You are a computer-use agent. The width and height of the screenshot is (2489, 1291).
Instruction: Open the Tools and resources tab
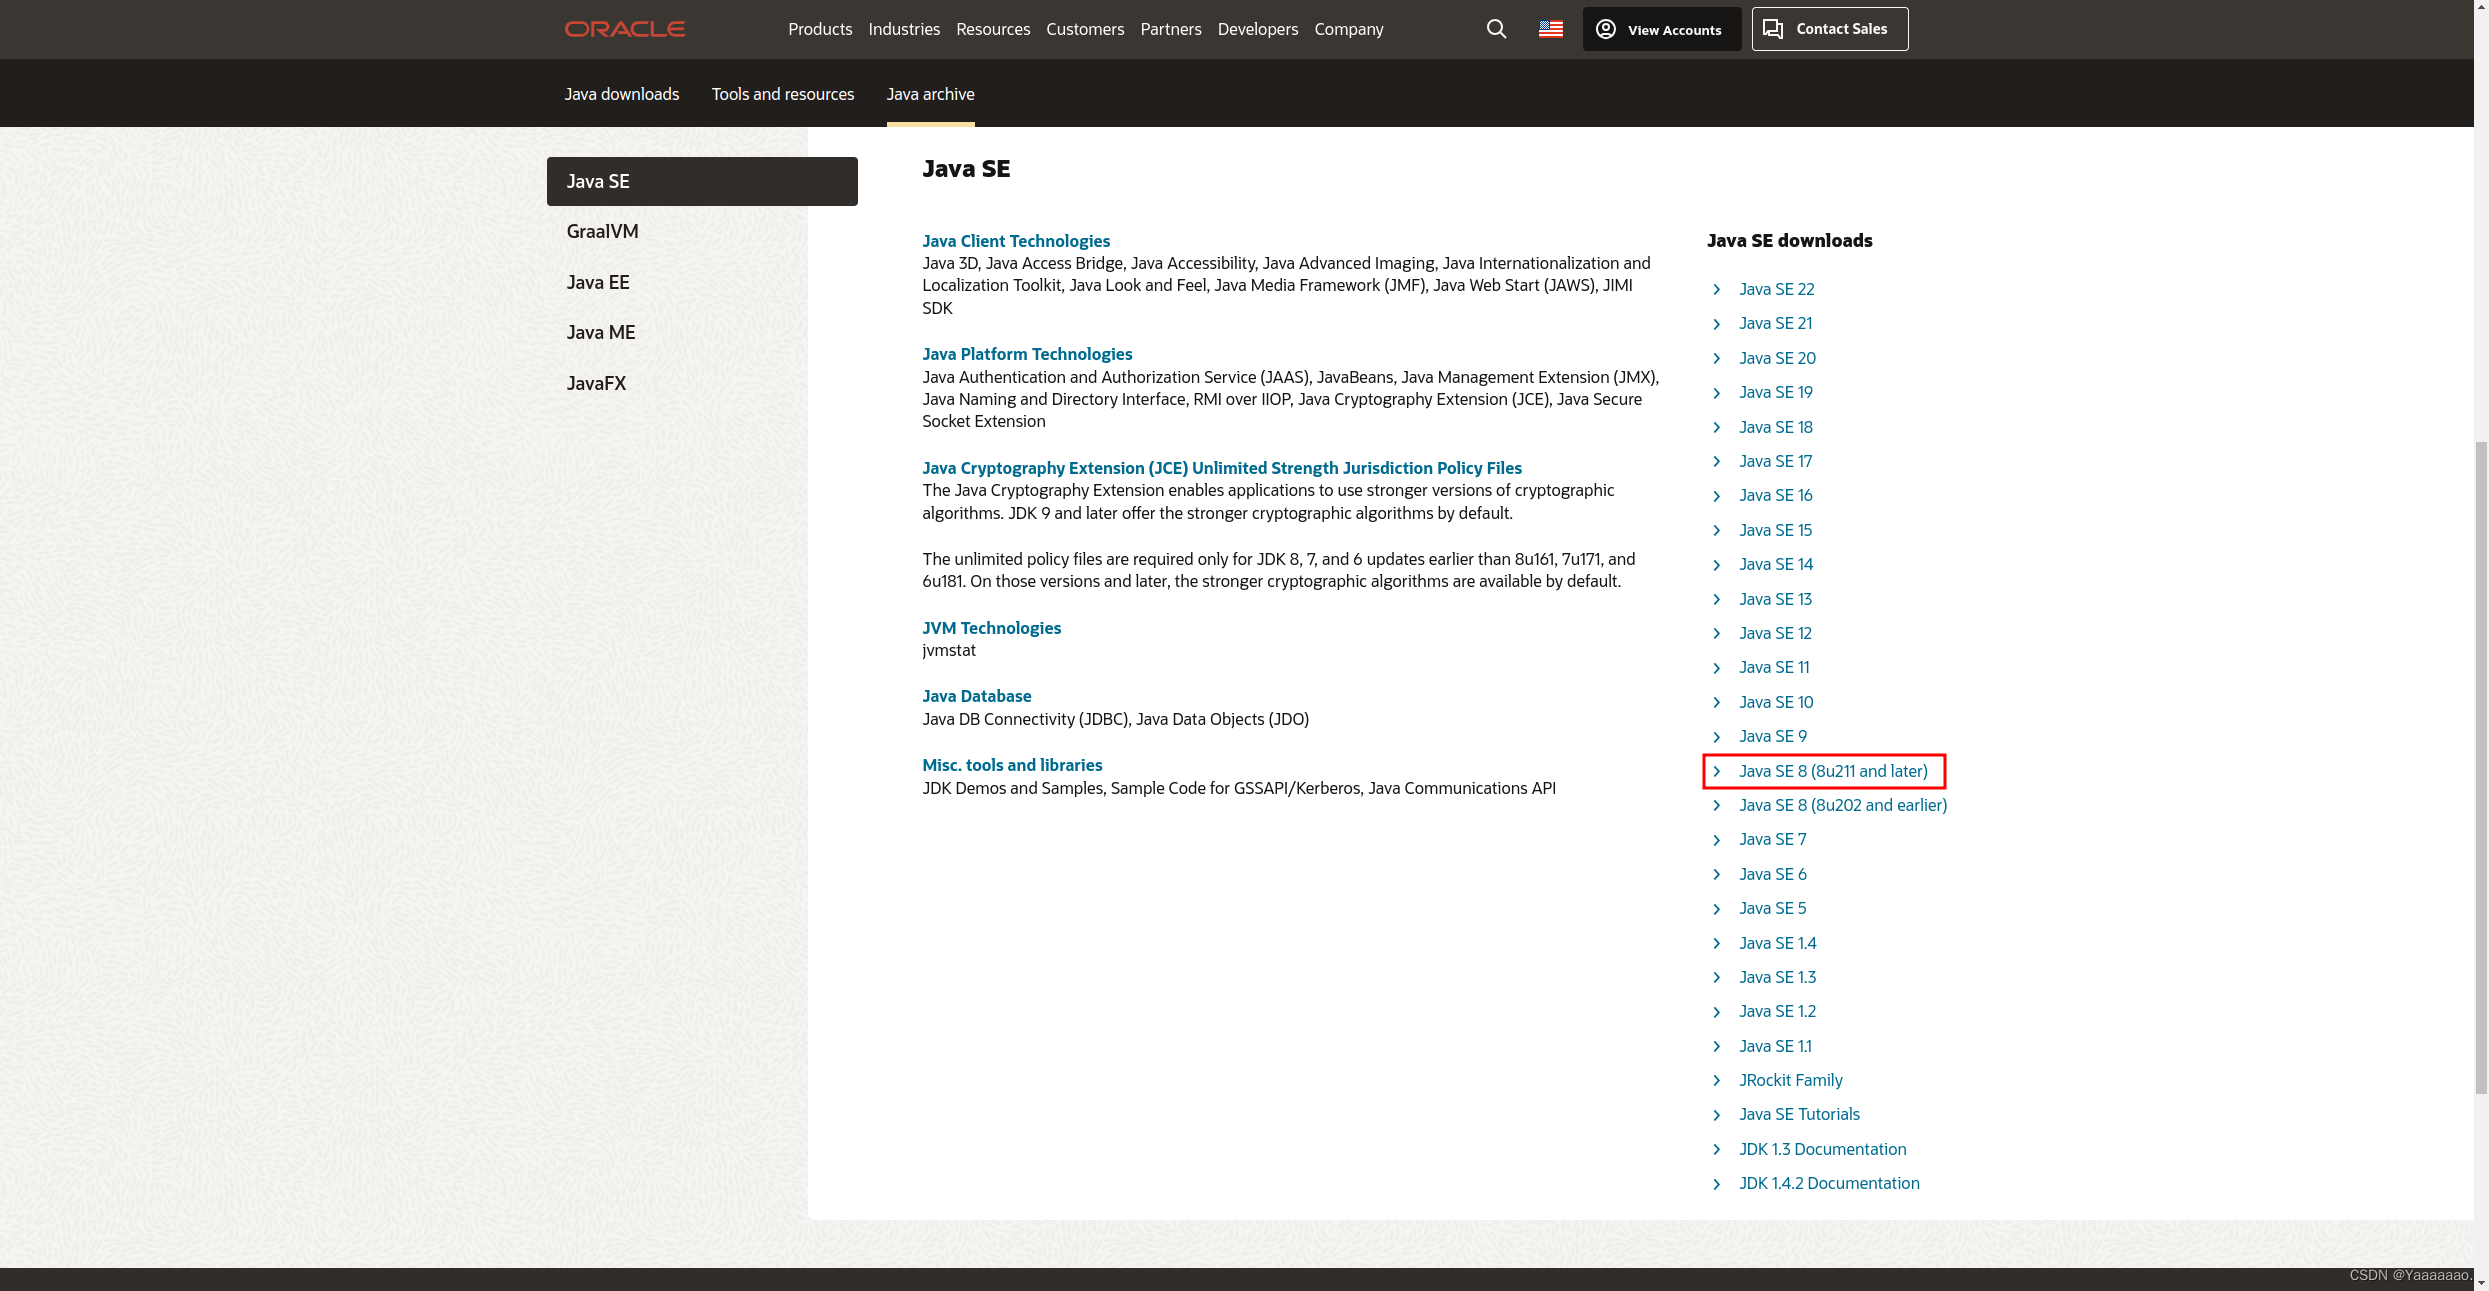click(x=782, y=94)
